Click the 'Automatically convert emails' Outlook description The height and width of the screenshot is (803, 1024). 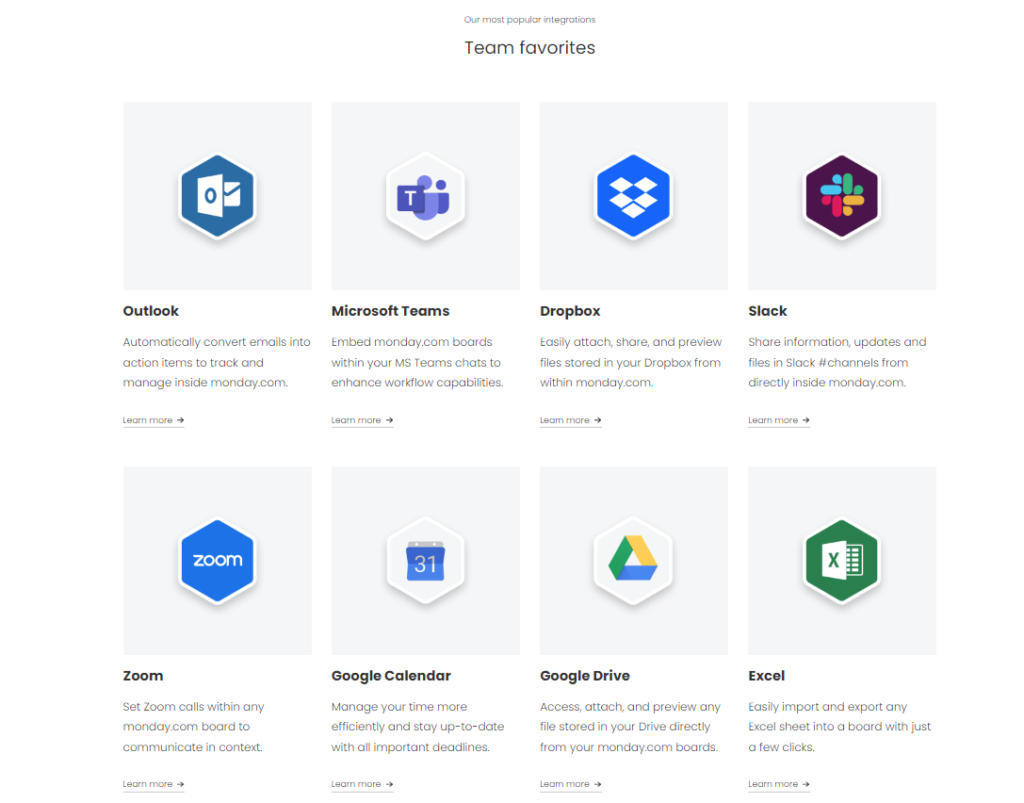217,362
